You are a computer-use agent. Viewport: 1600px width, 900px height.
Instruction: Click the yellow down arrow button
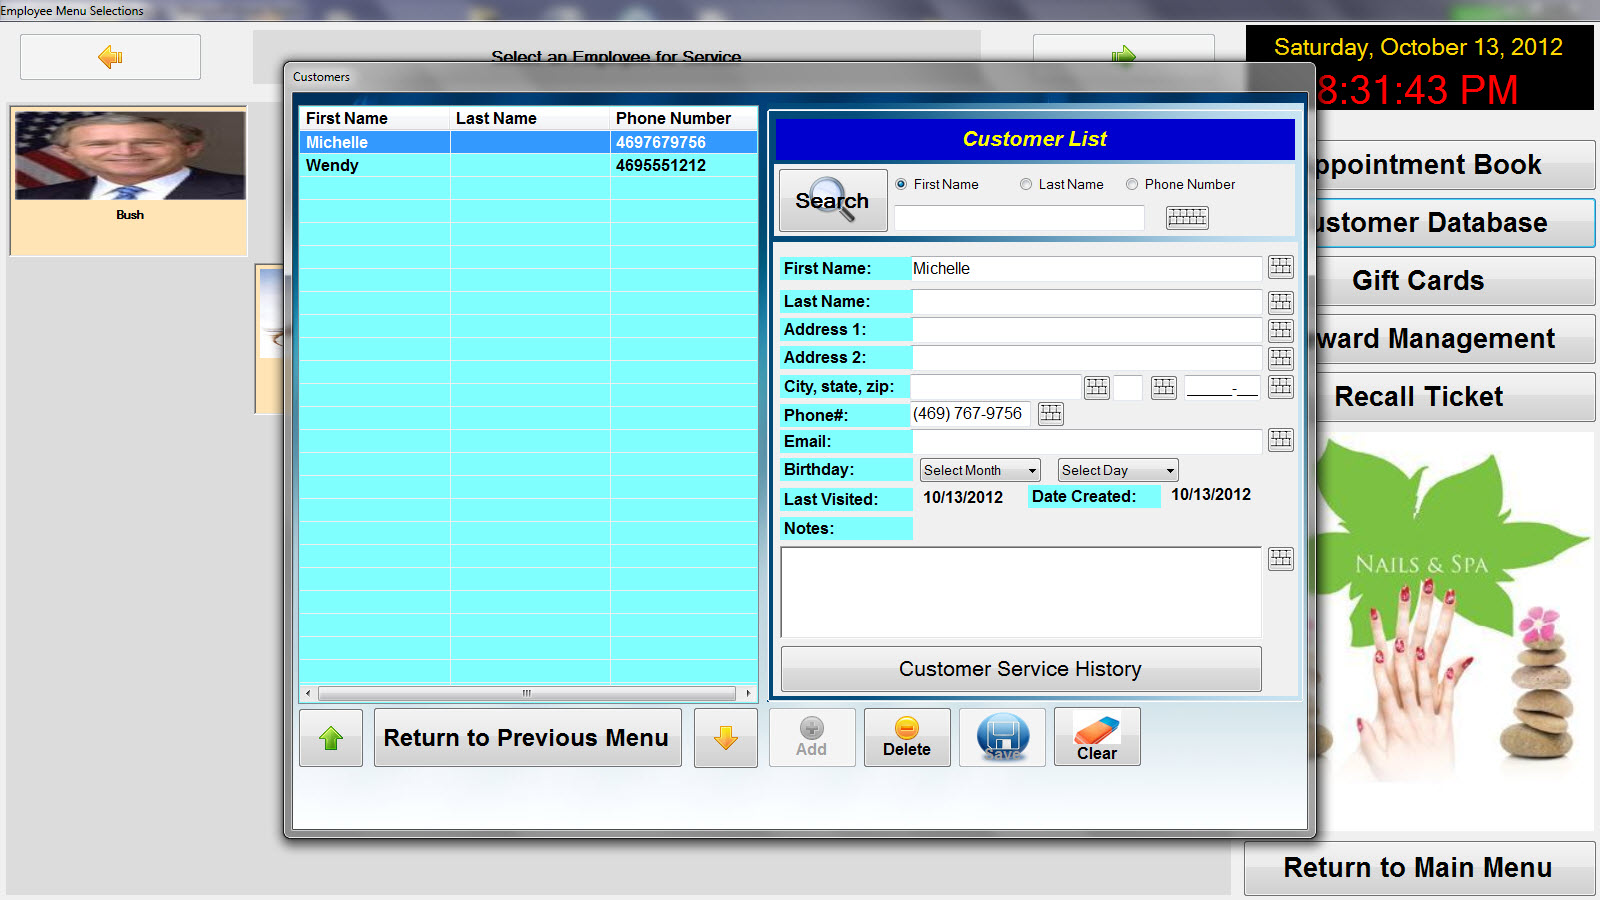coord(725,738)
